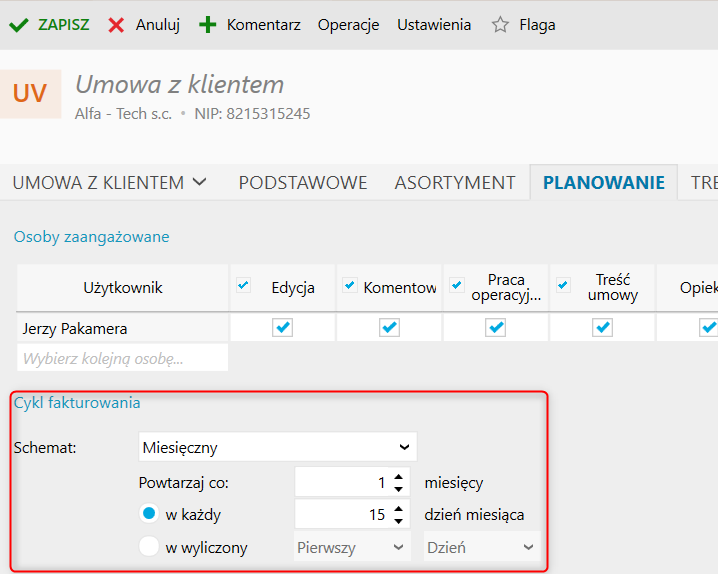Screen dimensions: 718x574
Task: Click the orange UV contract icon
Action: [x=30, y=93]
